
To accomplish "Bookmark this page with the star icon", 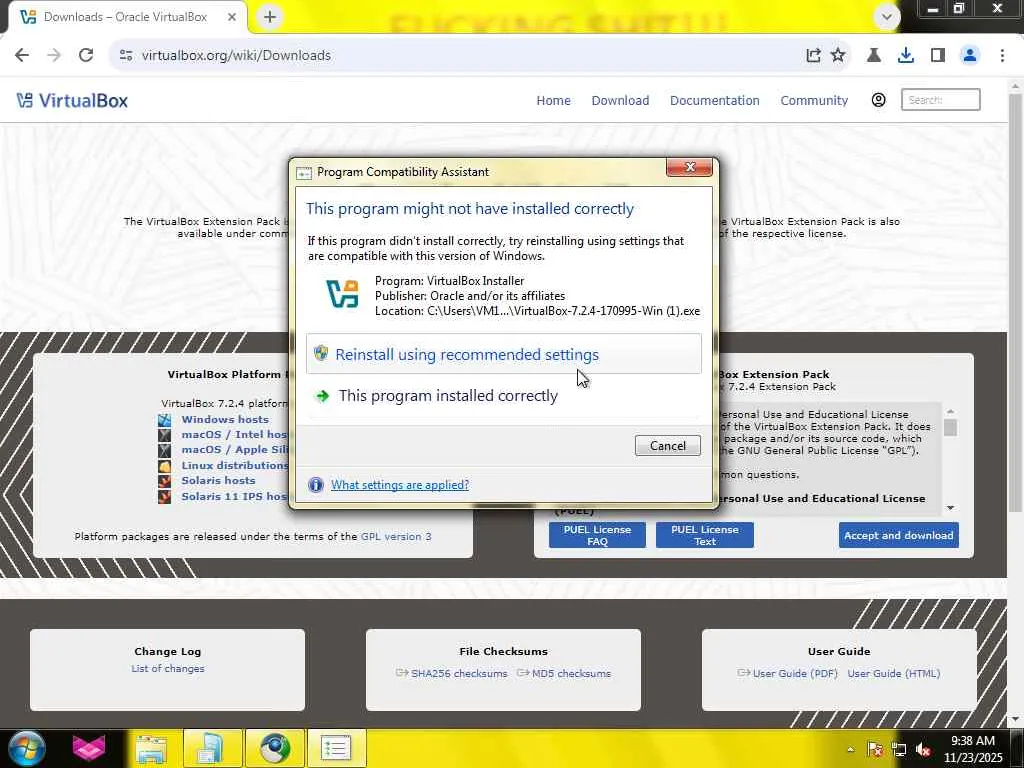I will pos(838,56).
